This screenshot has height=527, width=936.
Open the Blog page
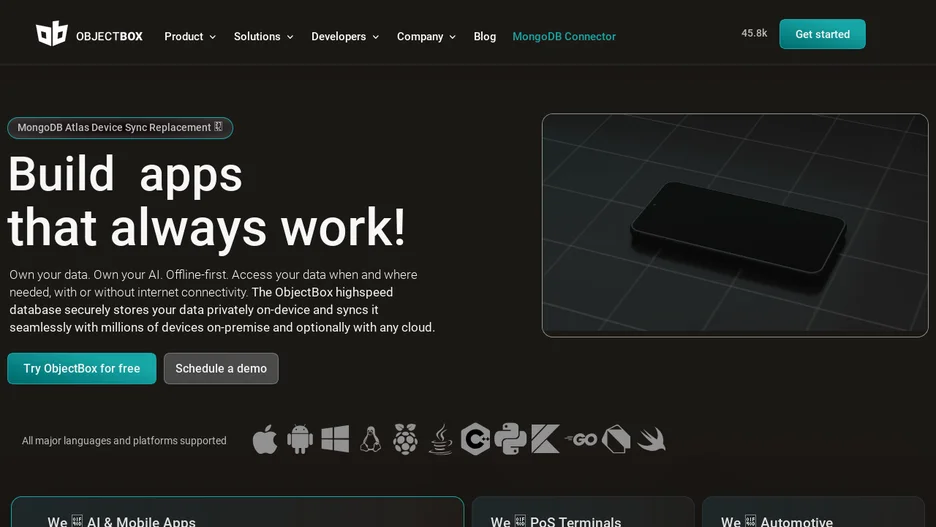click(x=485, y=36)
